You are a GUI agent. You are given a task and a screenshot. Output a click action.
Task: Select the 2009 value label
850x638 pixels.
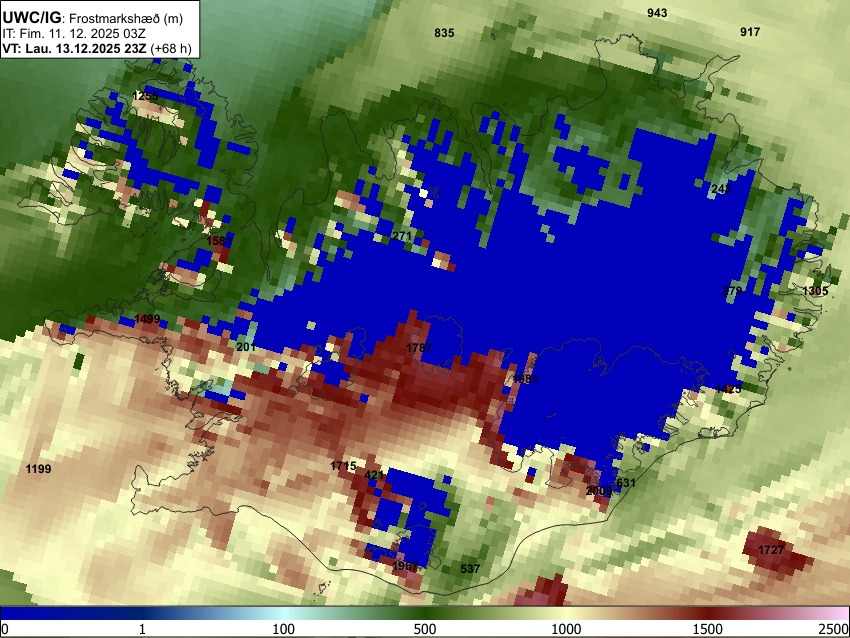coord(599,491)
